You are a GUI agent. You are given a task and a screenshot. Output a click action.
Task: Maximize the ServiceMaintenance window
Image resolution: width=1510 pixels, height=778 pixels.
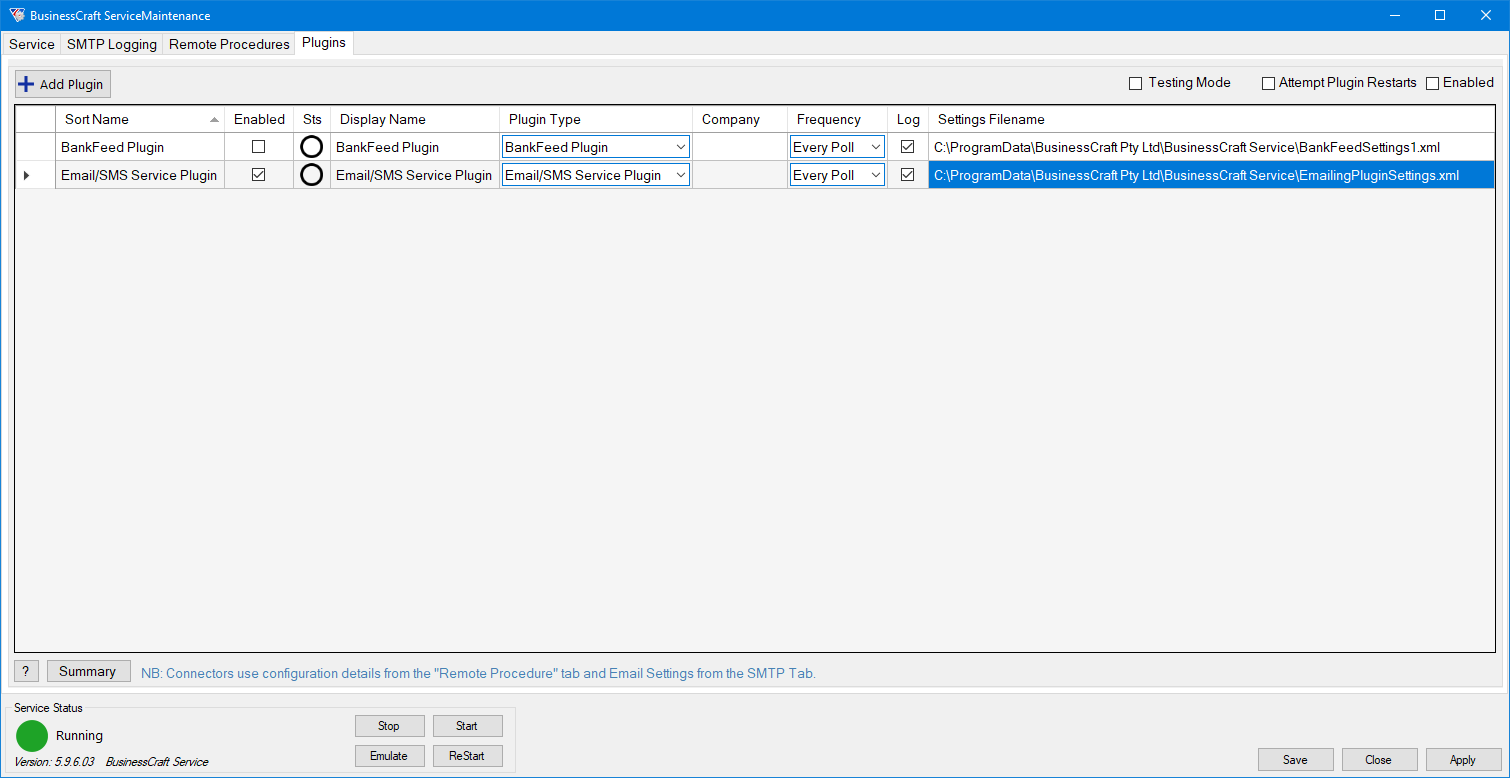point(1440,15)
